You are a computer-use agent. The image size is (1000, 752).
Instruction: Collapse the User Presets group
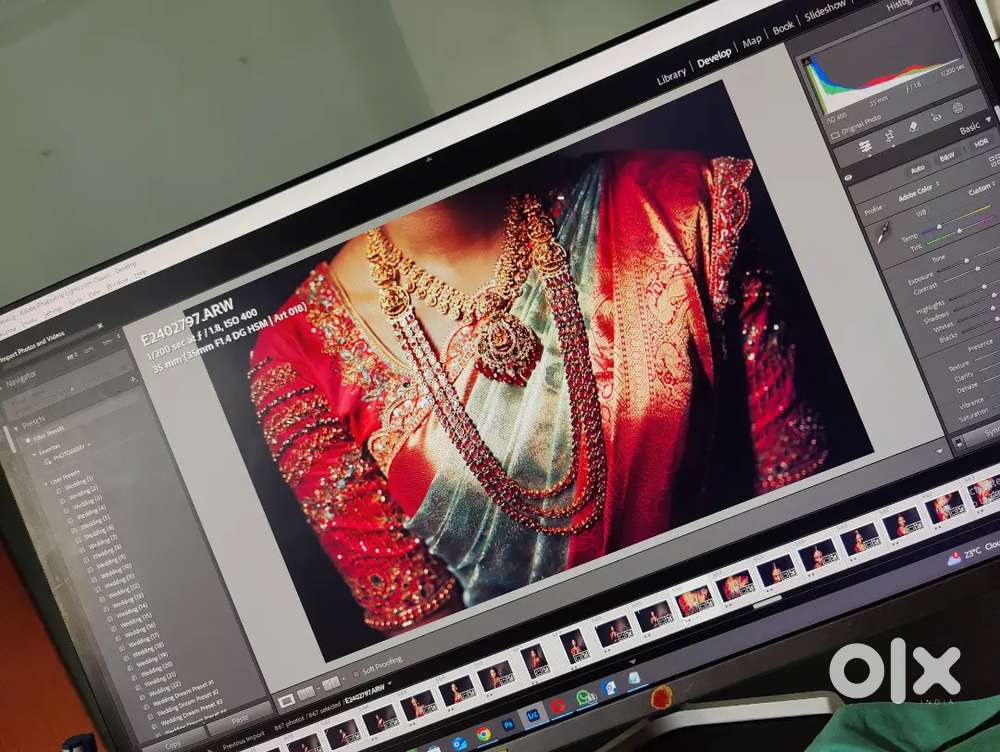(44, 482)
